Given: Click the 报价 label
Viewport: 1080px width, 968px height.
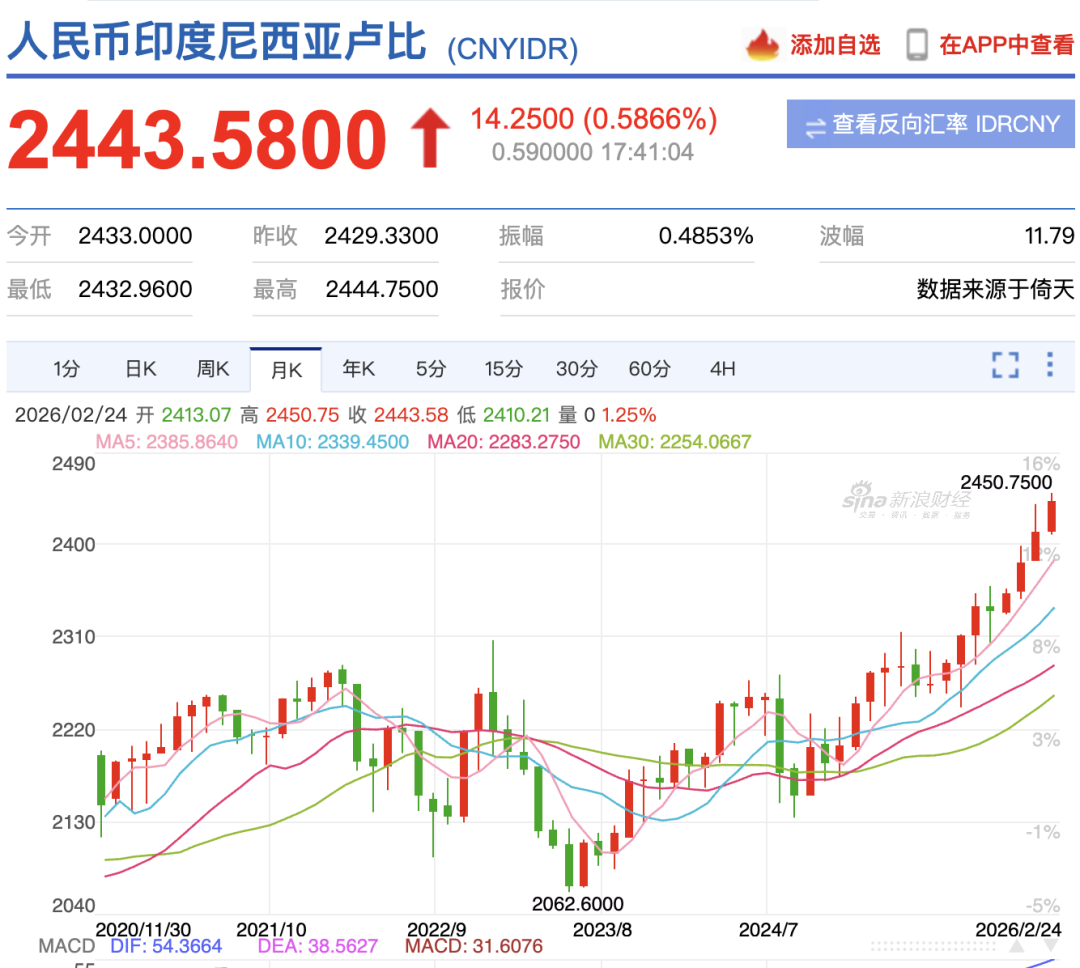Looking at the screenshot, I should [522, 289].
